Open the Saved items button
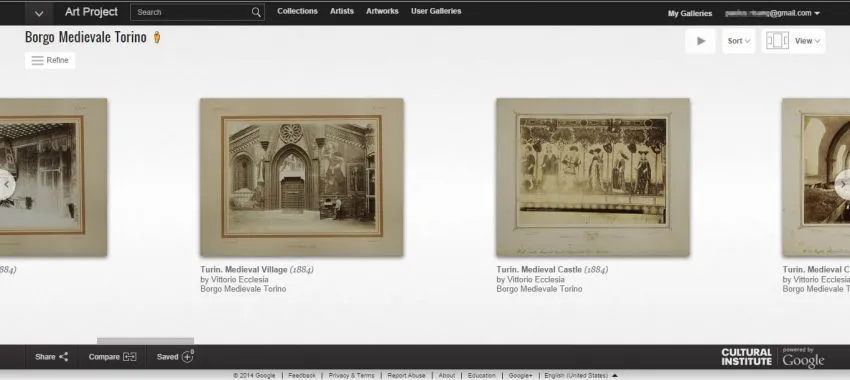The image size is (850, 380). pyautogui.click(x=175, y=357)
